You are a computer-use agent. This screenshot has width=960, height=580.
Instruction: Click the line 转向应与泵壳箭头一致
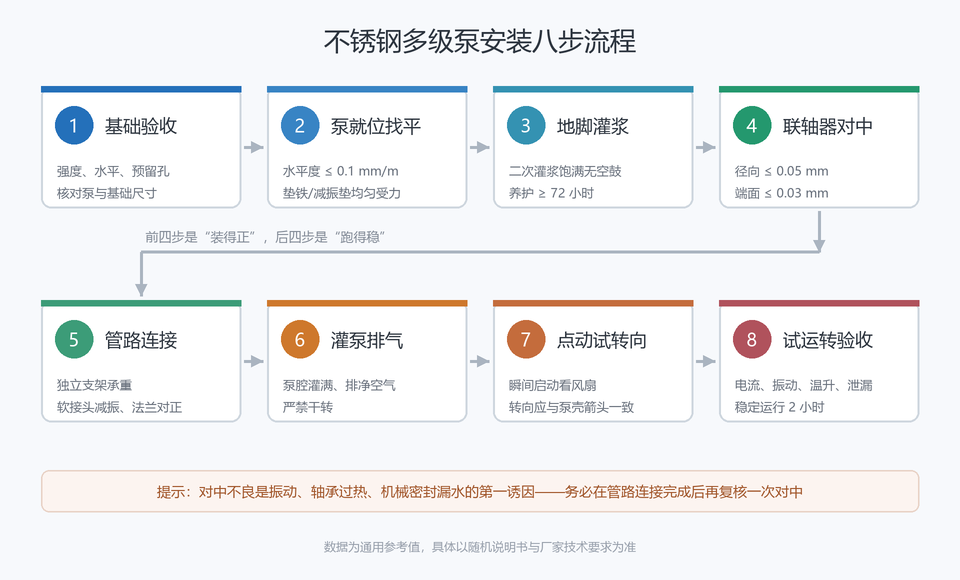571,407
